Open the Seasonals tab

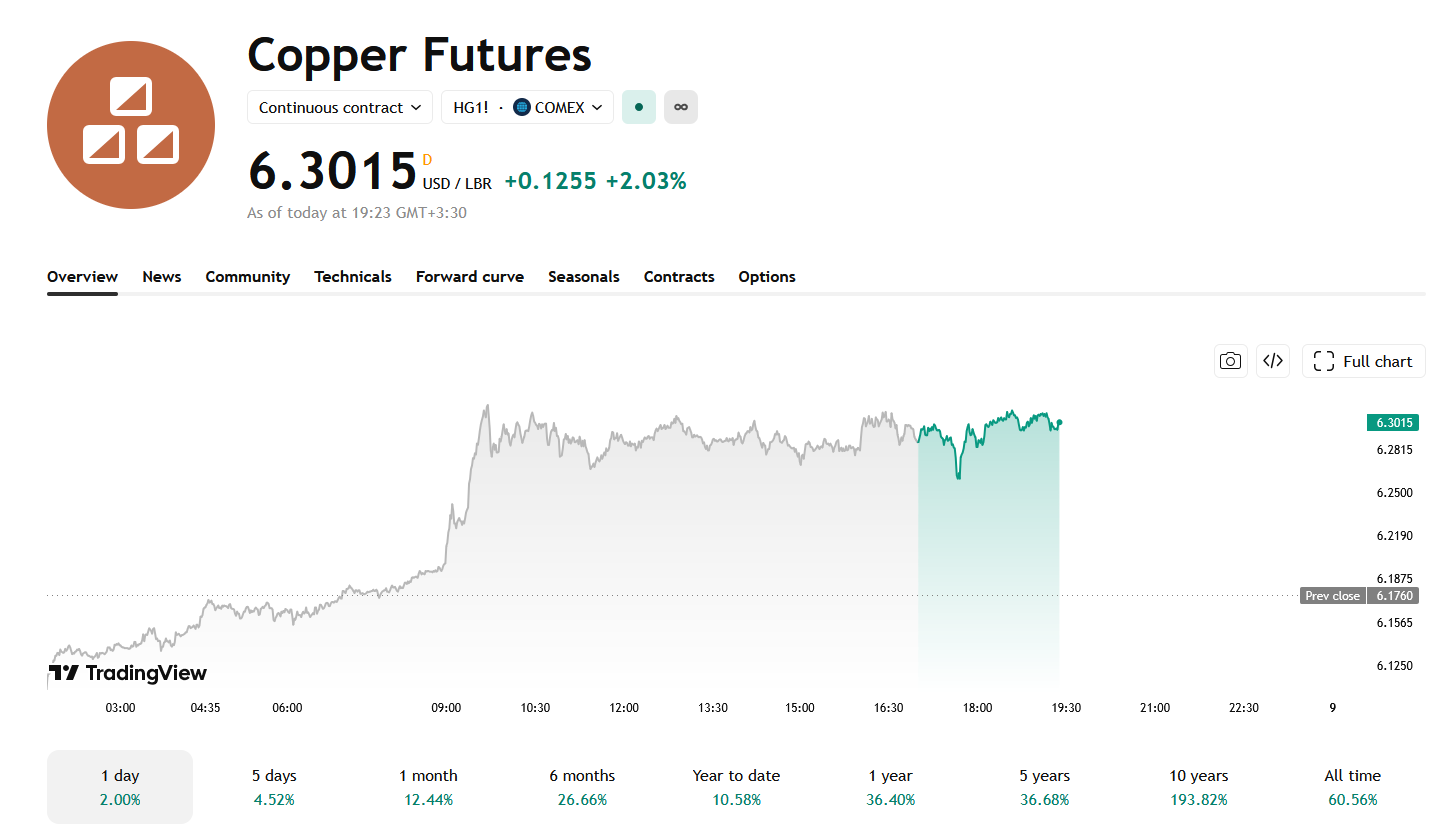tap(584, 277)
